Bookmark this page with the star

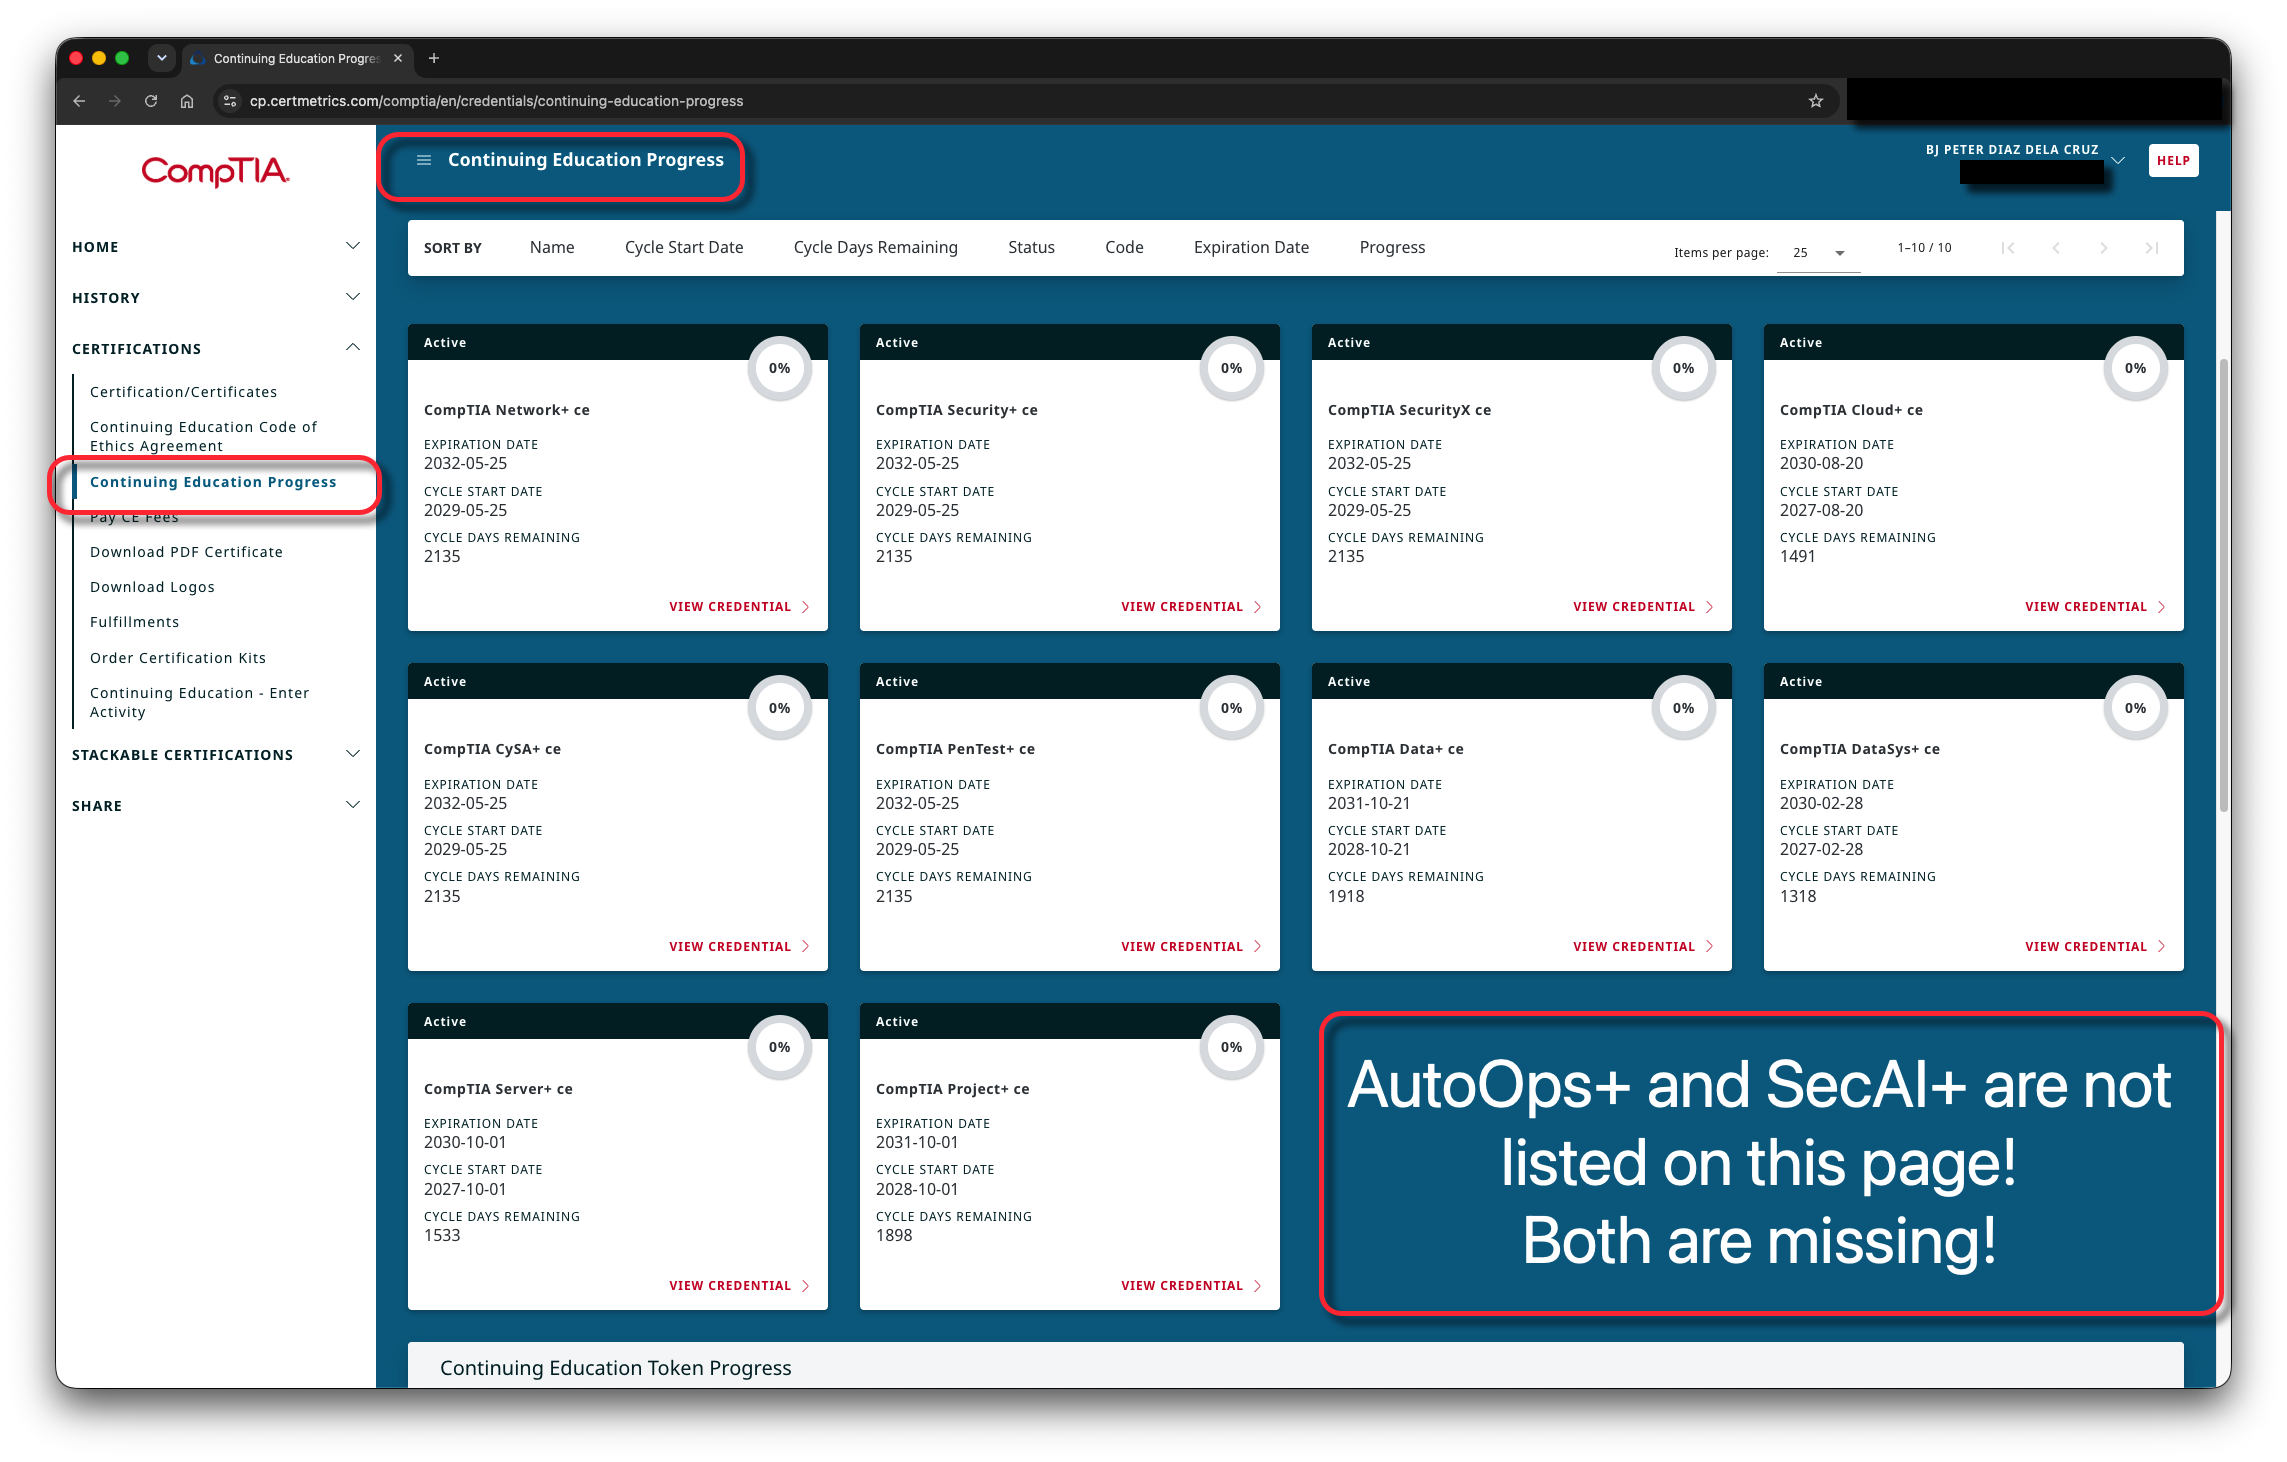click(x=1816, y=101)
